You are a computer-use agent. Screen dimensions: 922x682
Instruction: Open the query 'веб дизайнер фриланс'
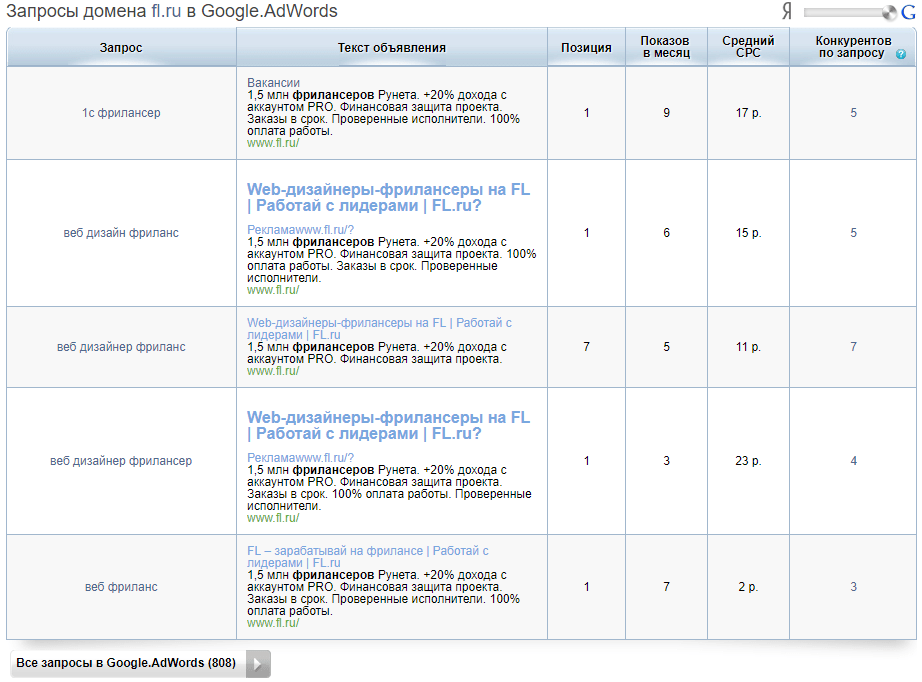click(121, 347)
